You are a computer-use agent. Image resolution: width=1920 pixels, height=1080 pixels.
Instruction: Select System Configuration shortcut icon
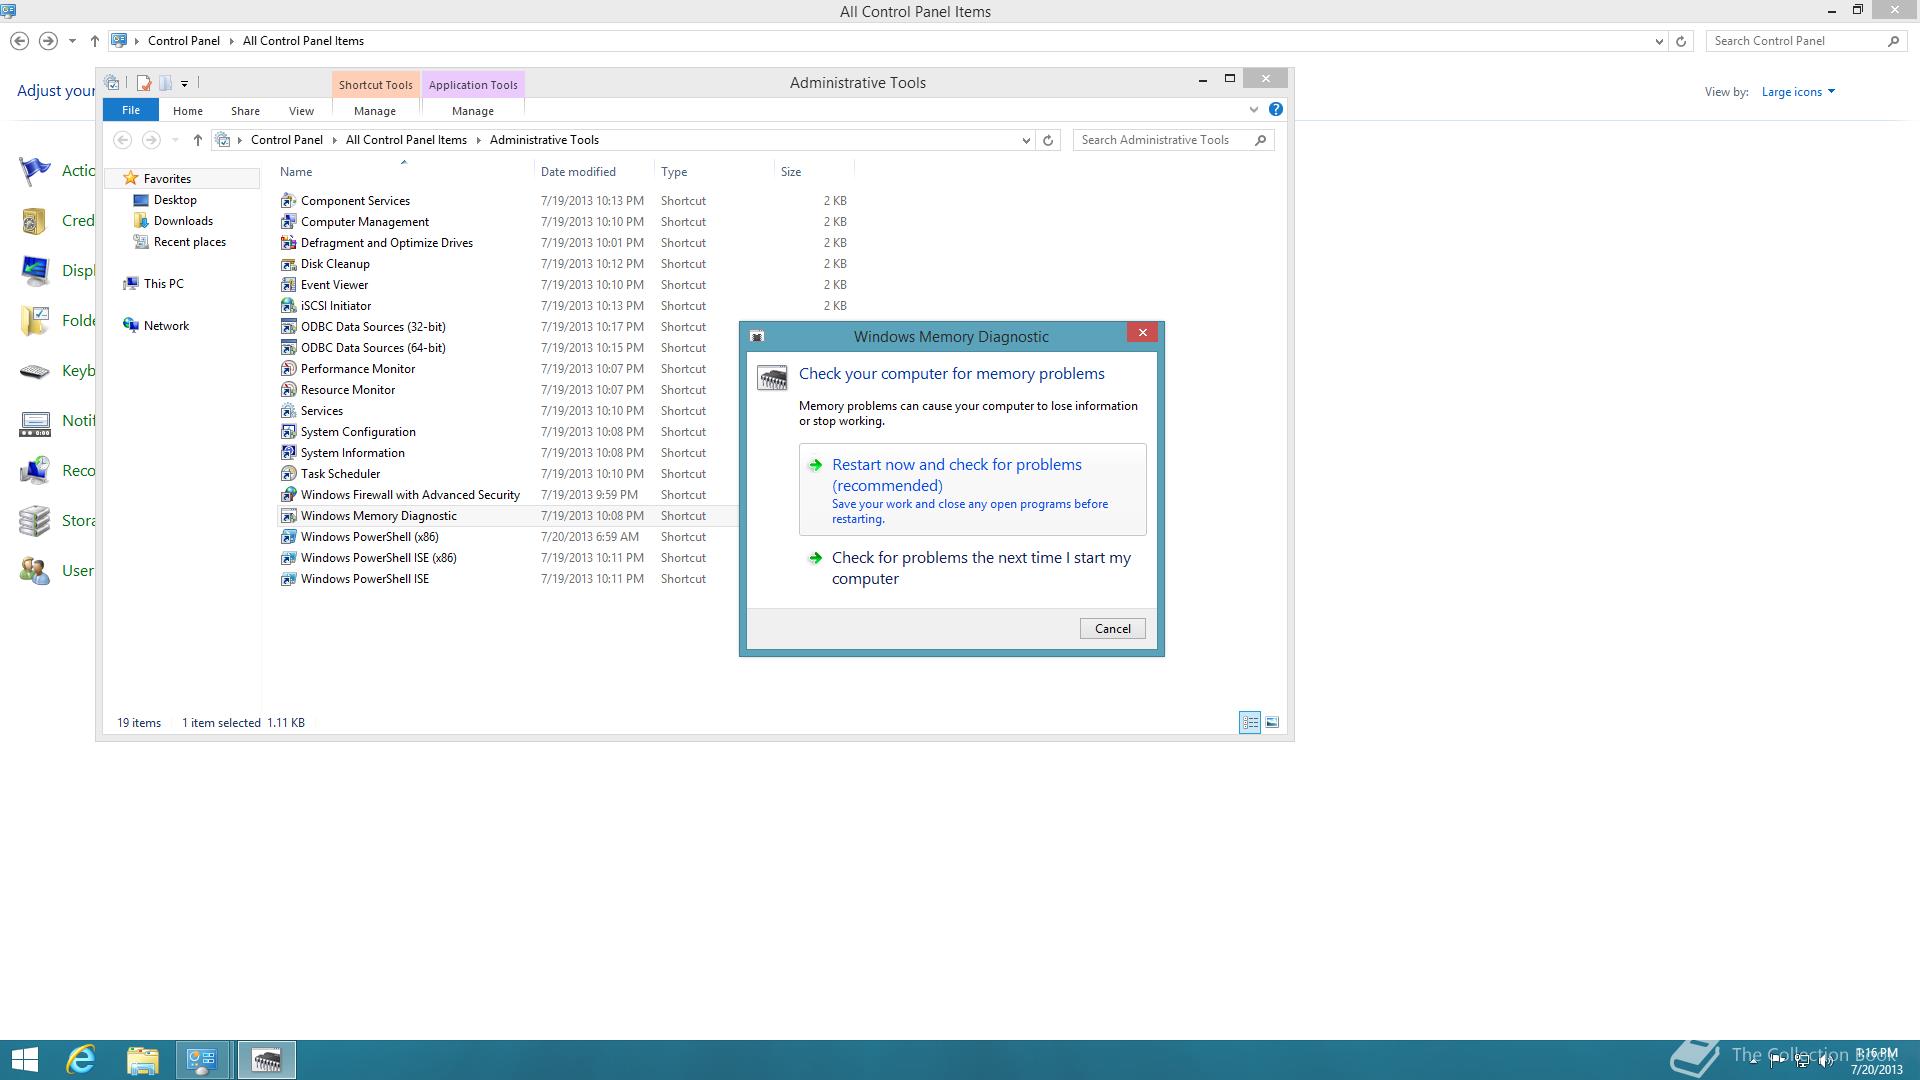coord(289,432)
